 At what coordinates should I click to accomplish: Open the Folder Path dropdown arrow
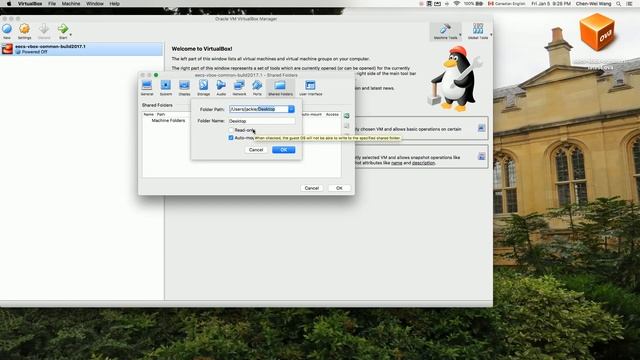[291, 109]
